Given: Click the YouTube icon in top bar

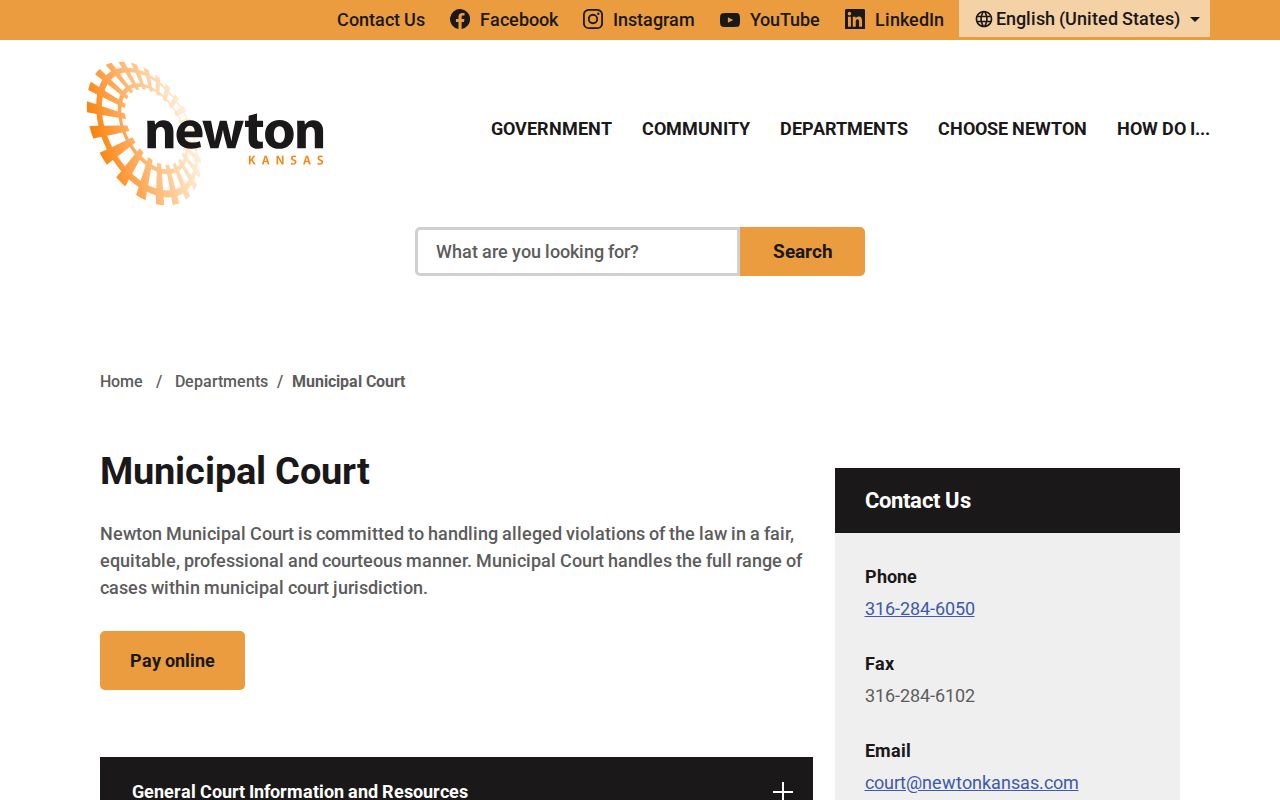Looking at the screenshot, I should [x=730, y=20].
